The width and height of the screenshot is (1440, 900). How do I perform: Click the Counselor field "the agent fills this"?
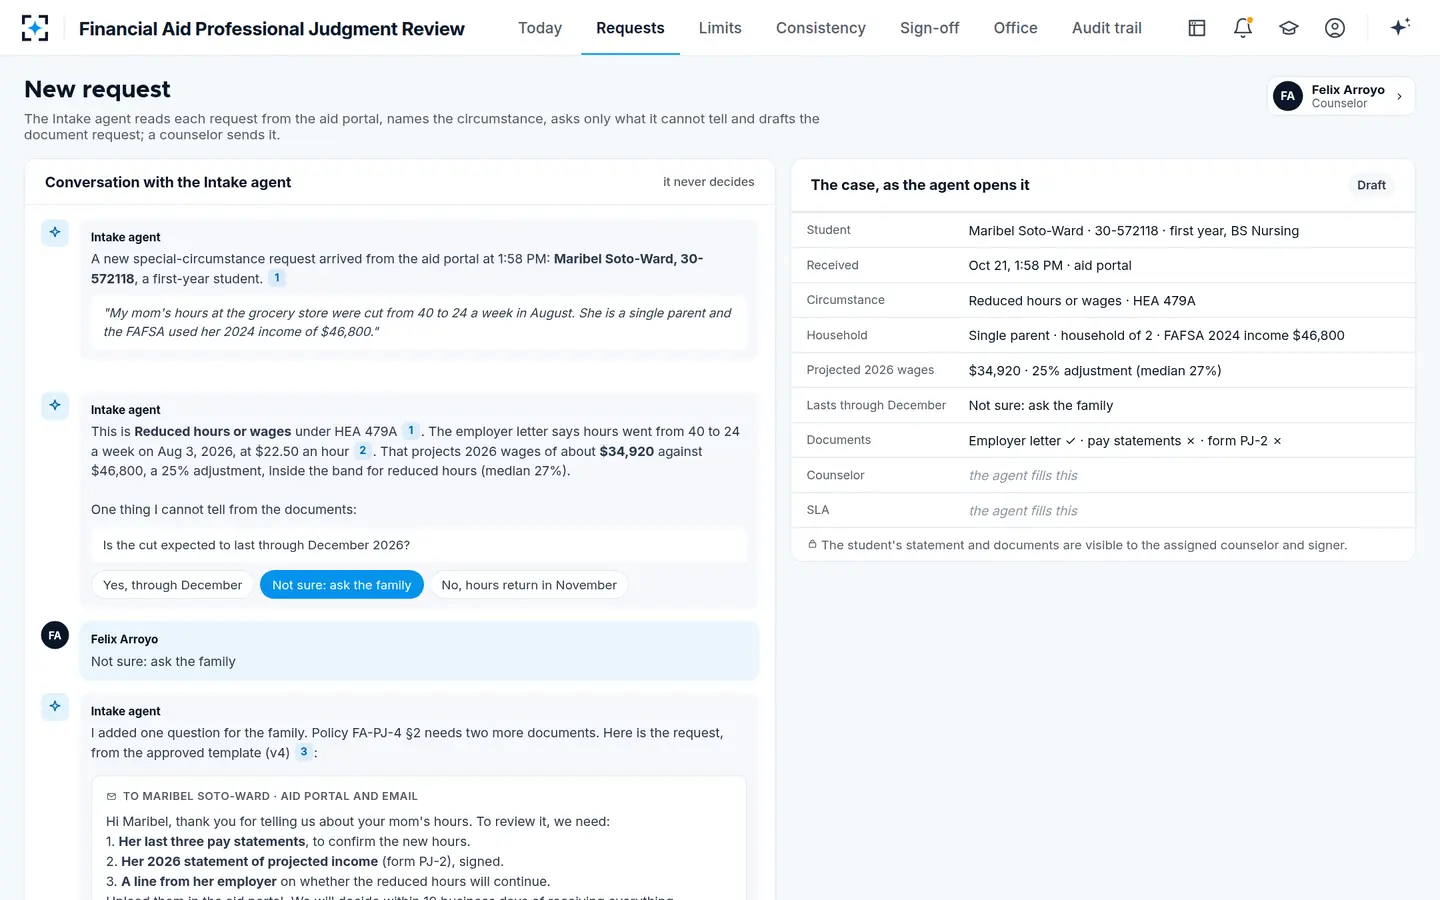[1023, 476]
